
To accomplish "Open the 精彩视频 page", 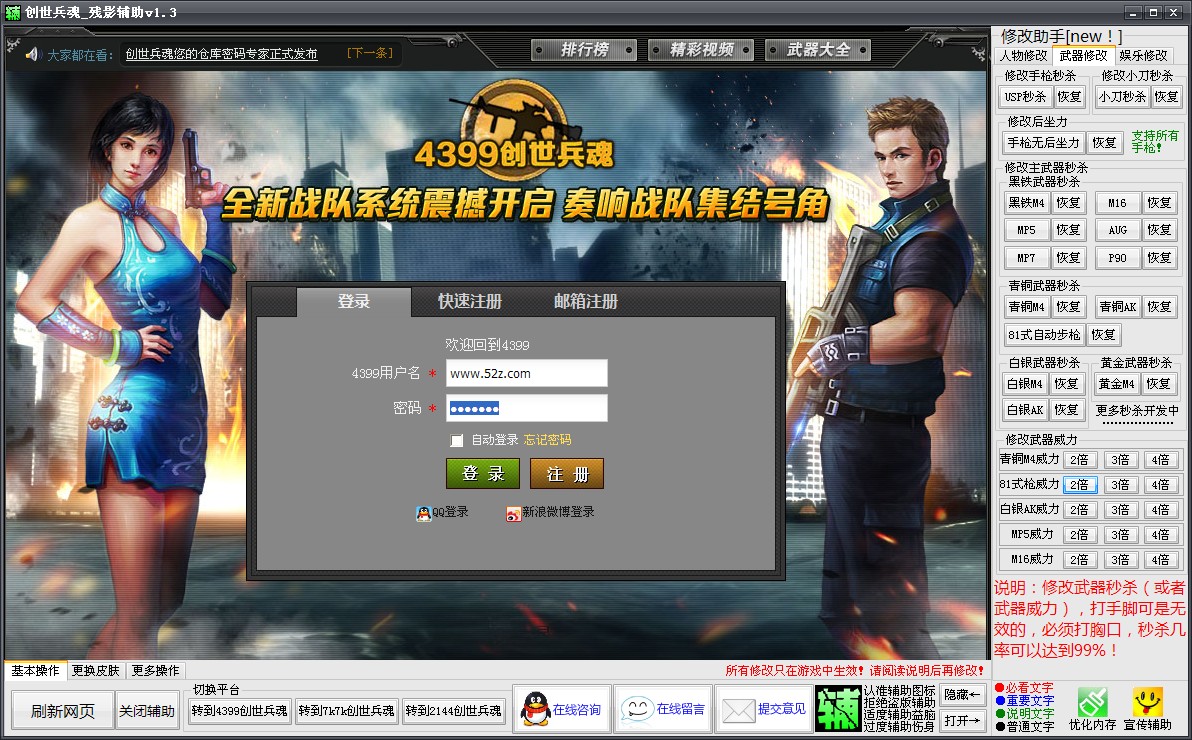I will point(701,50).
